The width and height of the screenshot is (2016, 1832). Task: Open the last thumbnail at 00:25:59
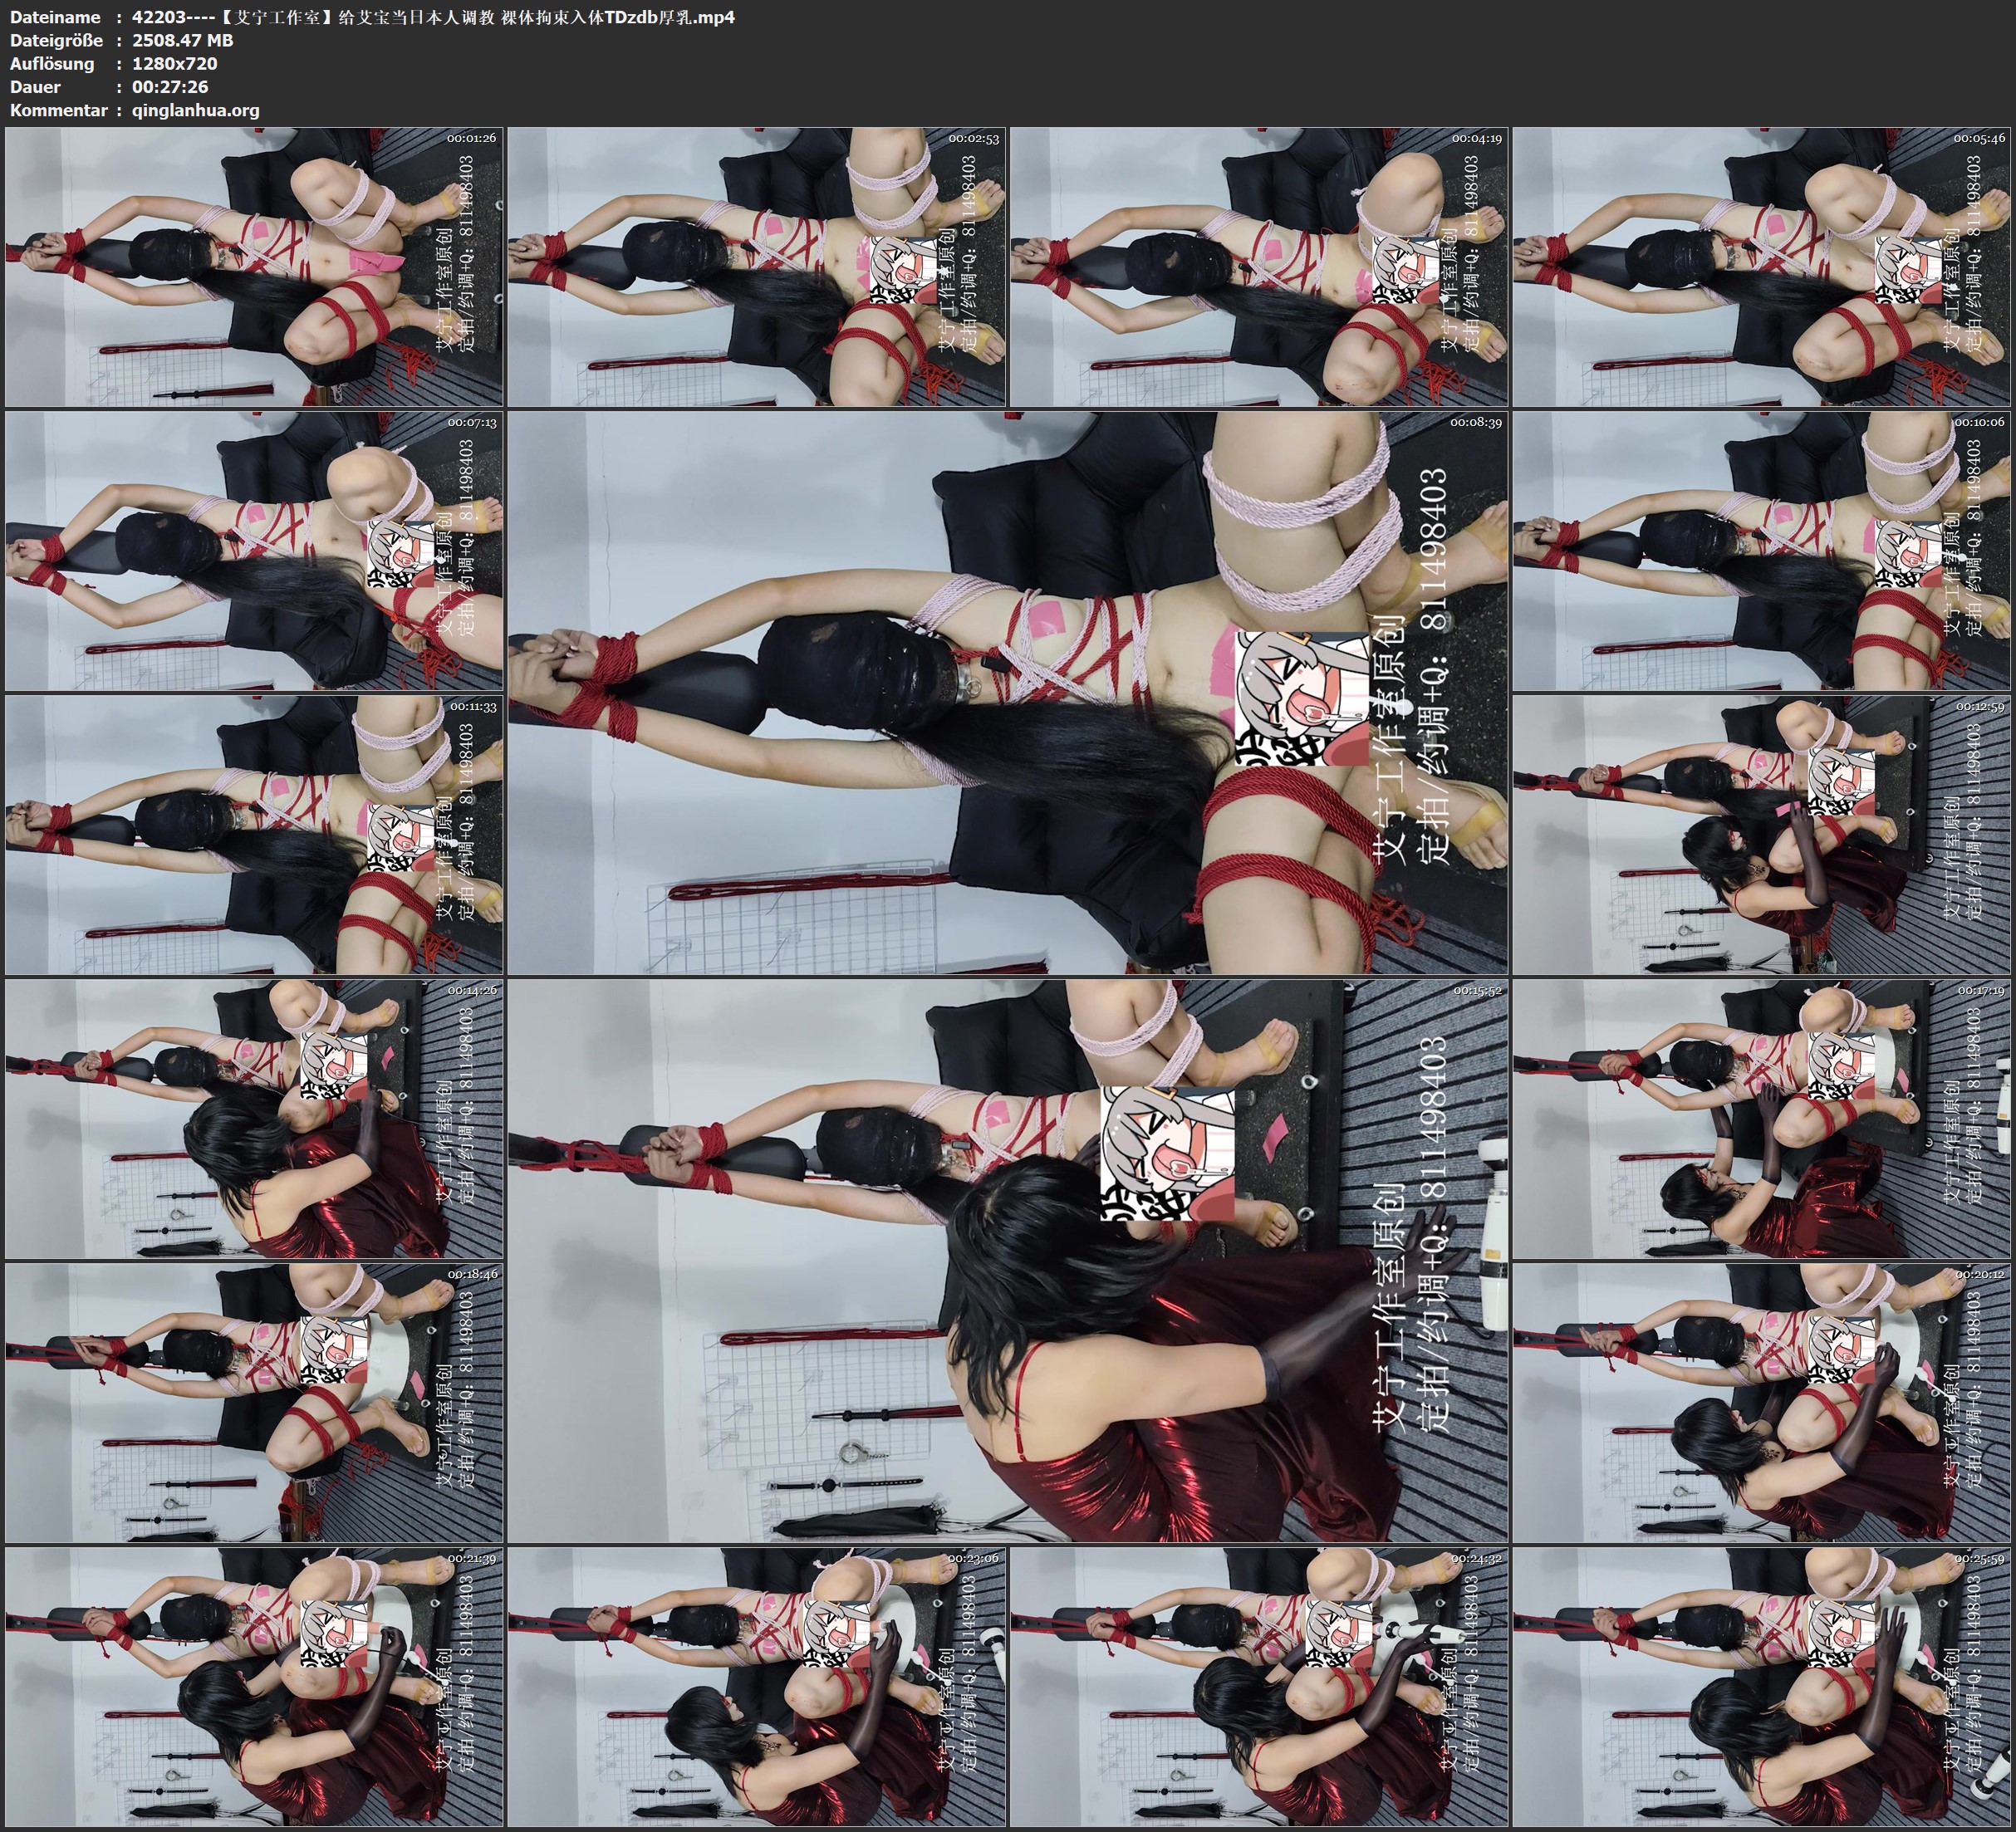1762,1686
